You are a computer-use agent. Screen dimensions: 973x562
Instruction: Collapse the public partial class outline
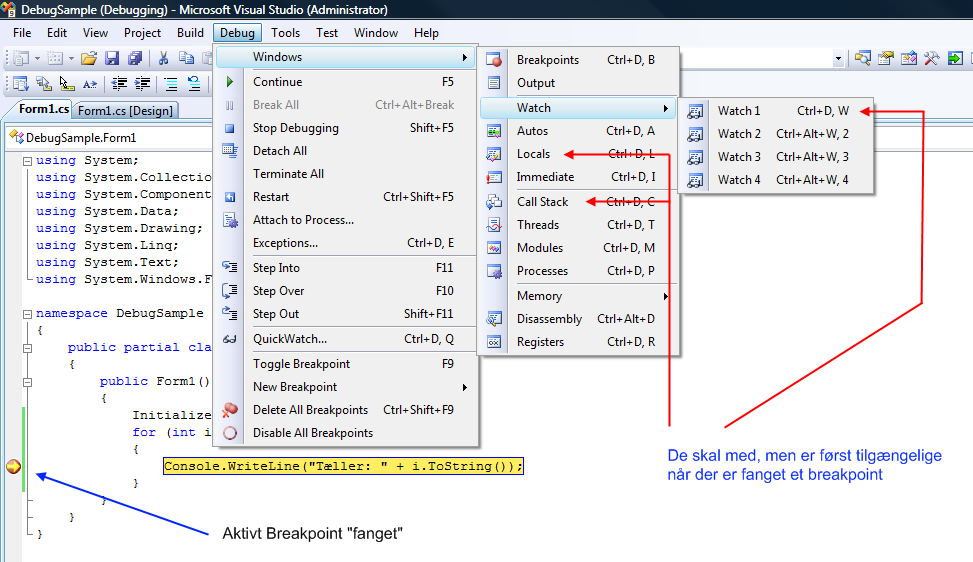27,349
